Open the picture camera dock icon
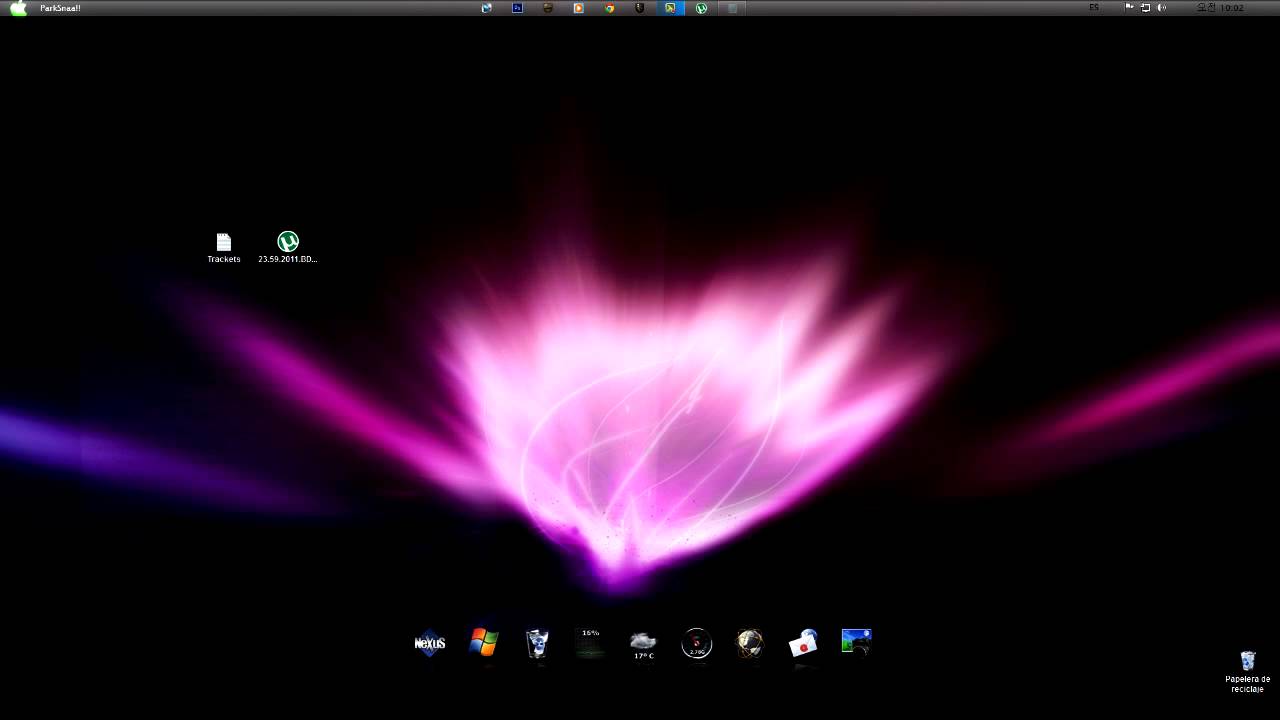1280x720 pixels. click(857, 642)
